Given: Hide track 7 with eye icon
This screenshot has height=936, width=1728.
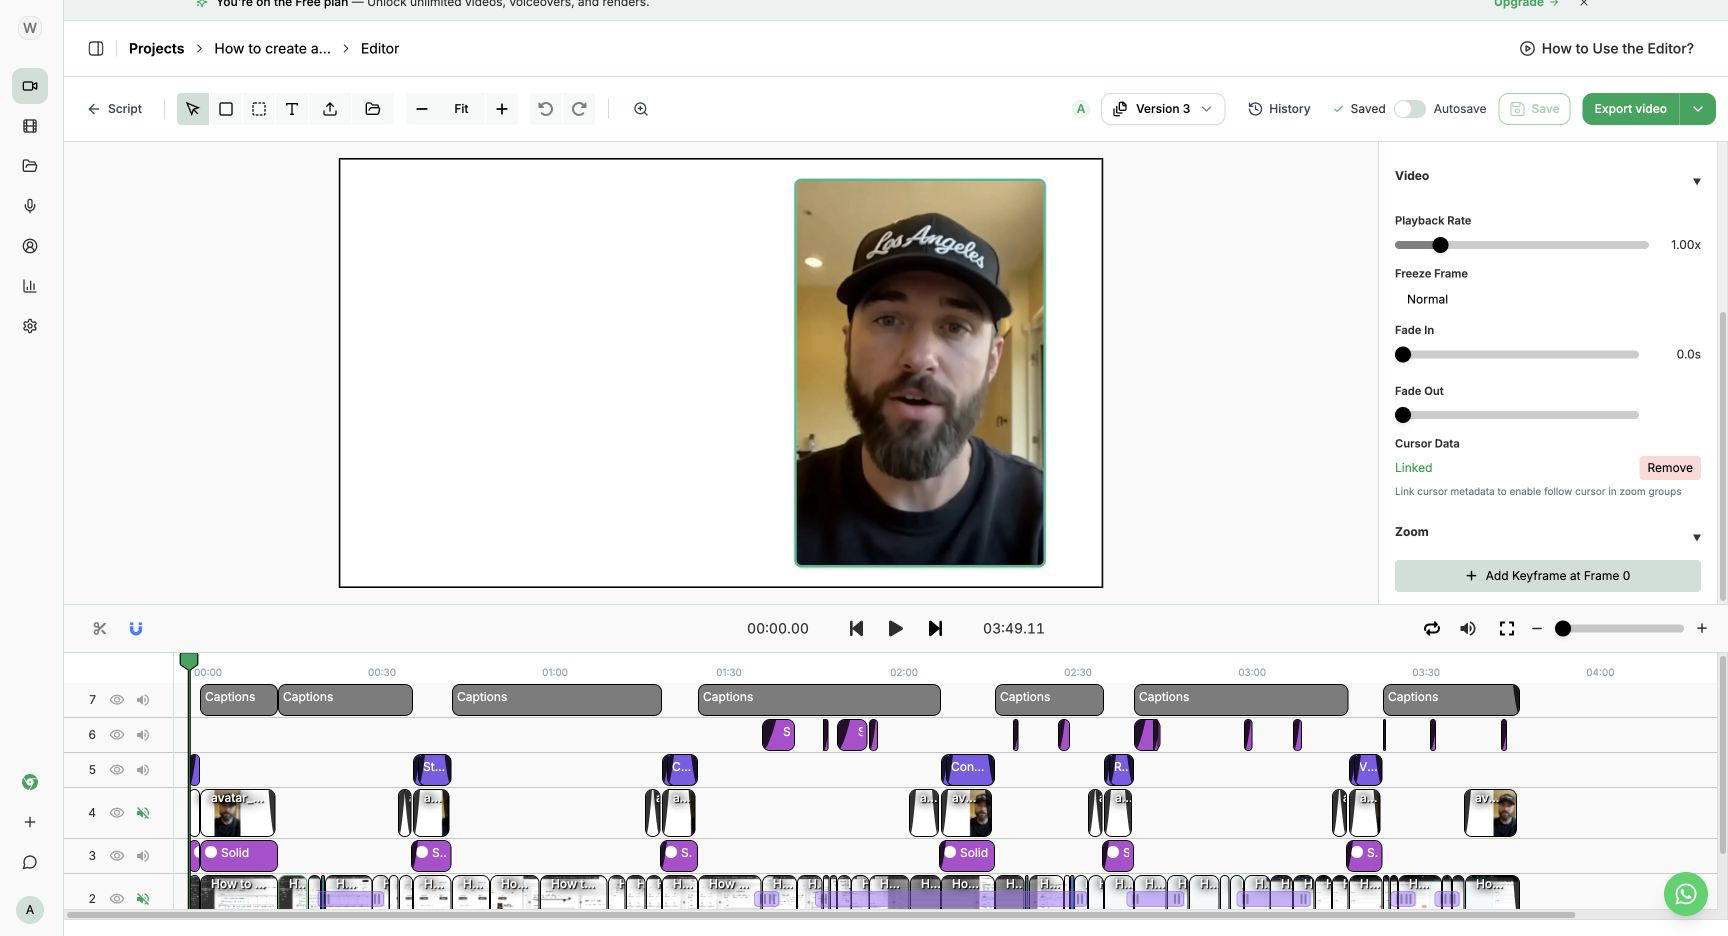Looking at the screenshot, I should (117, 700).
